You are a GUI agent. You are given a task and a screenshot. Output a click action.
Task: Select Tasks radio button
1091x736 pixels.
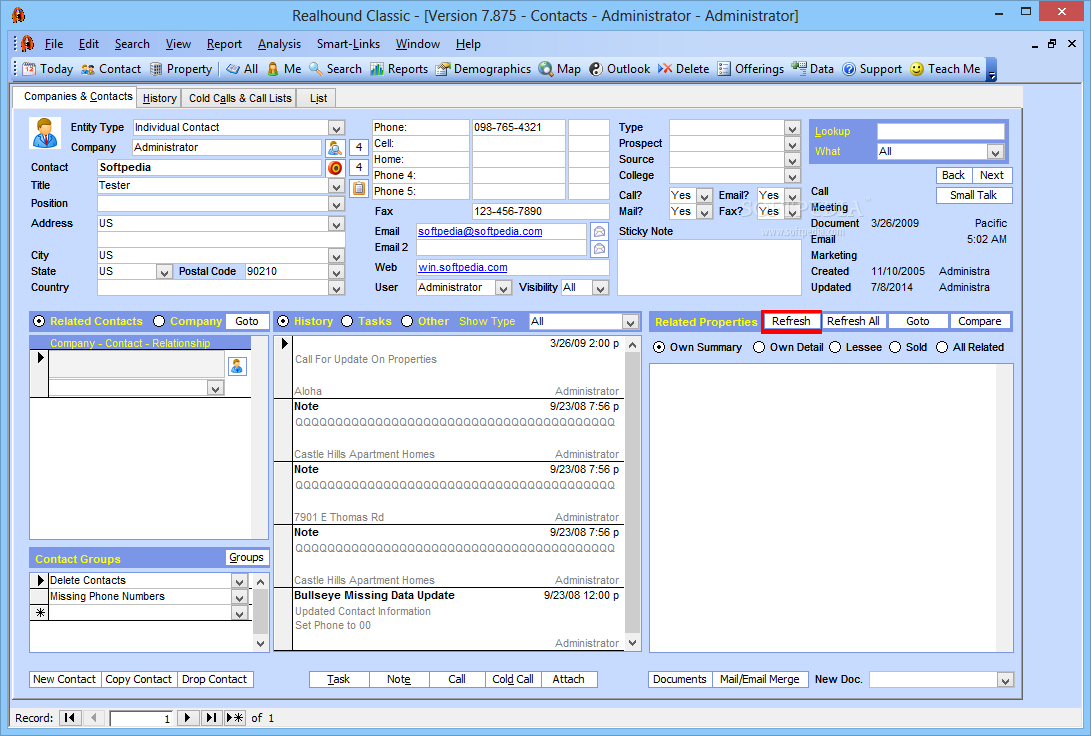coord(347,321)
